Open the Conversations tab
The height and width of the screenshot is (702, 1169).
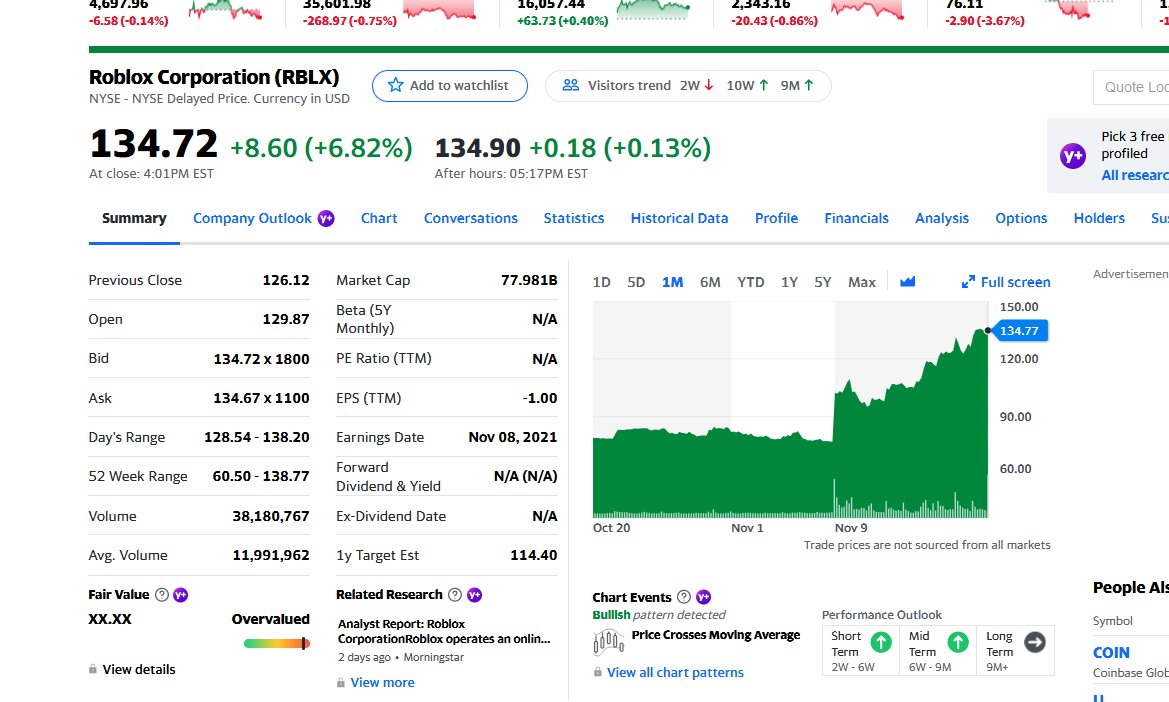tap(470, 218)
